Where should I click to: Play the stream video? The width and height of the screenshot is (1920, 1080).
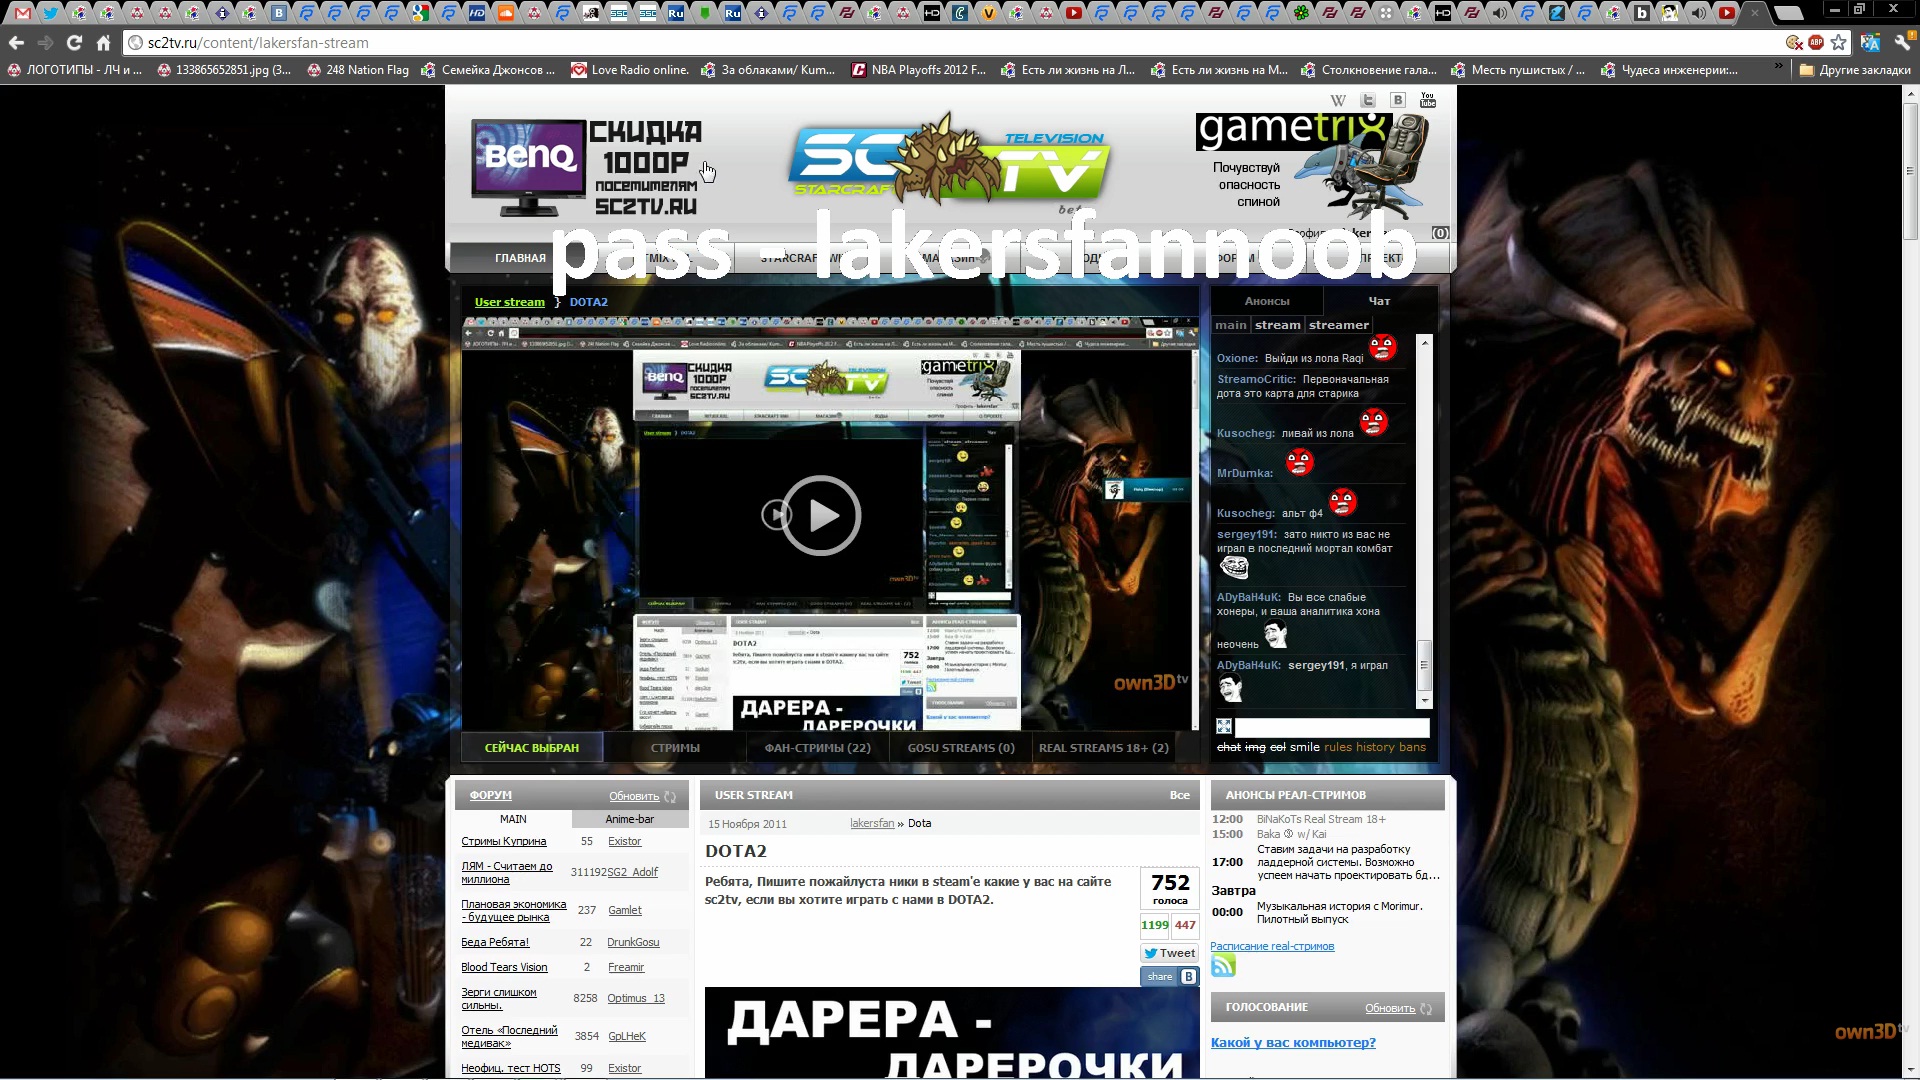point(820,516)
